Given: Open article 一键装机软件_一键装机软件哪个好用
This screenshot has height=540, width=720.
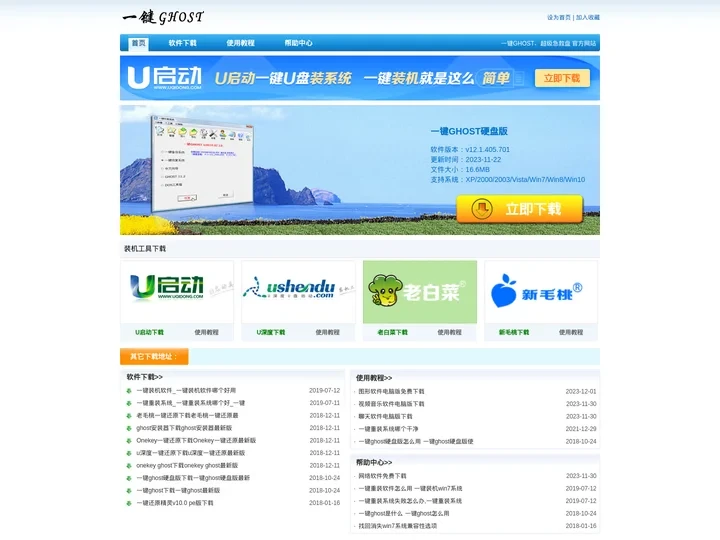Looking at the screenshot, I should click(186, 390).
